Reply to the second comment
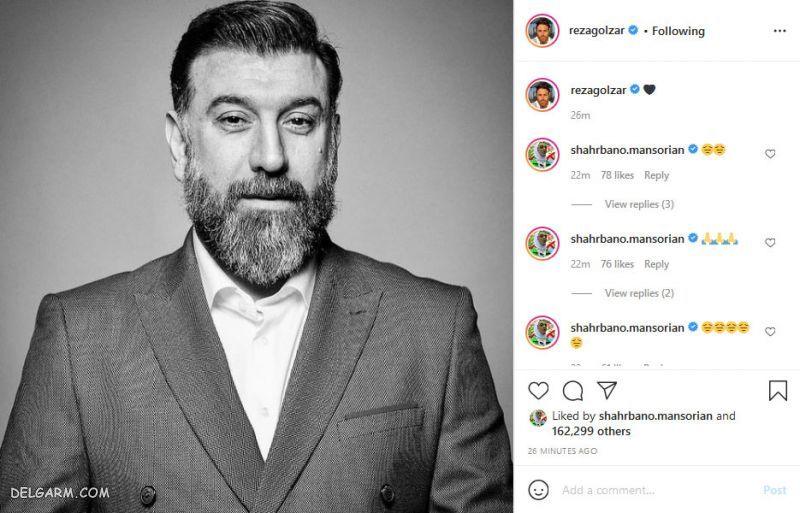The height and width of the screenshot is (513, 800). click(x=656, y=264)
